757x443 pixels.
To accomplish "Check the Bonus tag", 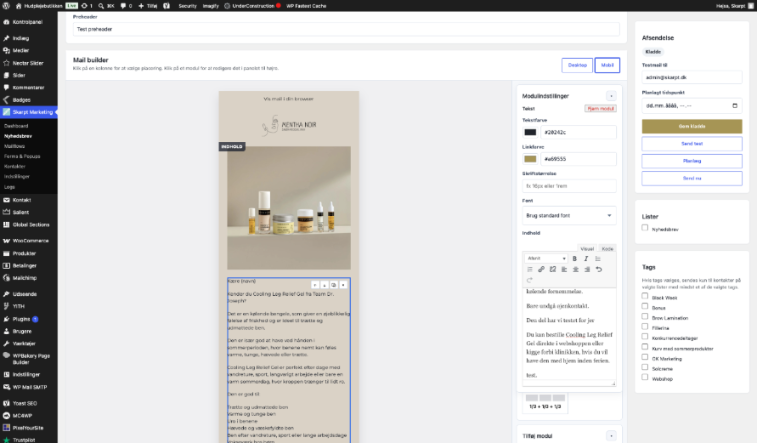I will tap(645, 306).
